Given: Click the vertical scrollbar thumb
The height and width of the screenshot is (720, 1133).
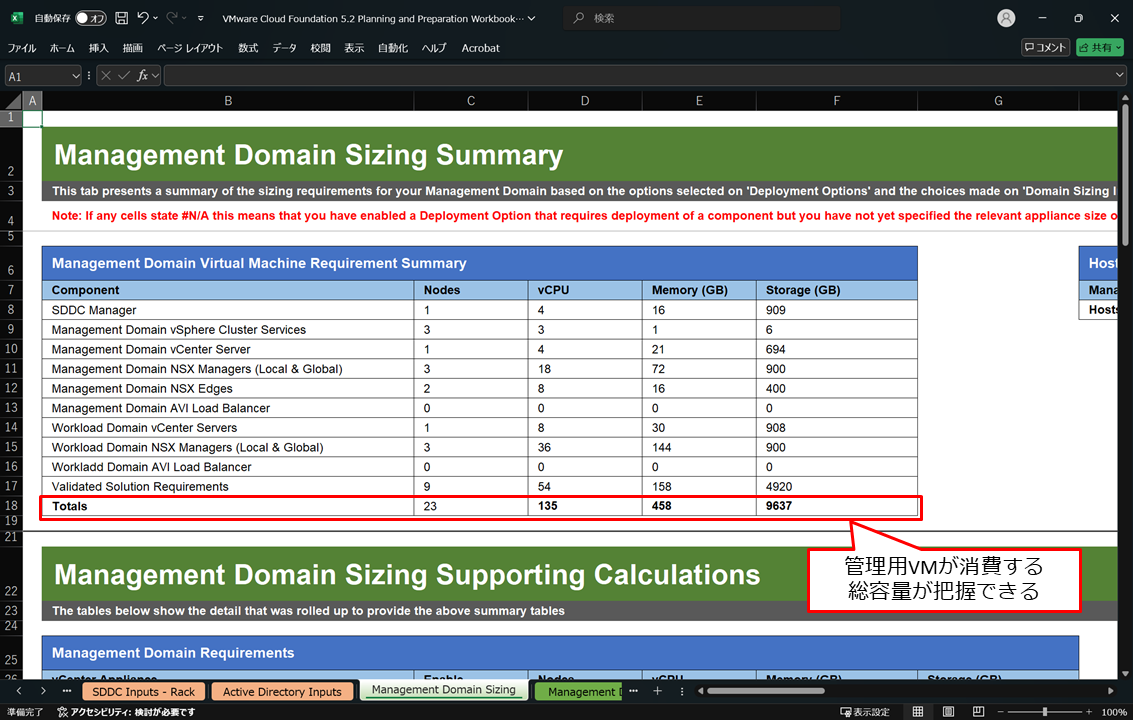Looking at the screenshot, I should 1125,175.
